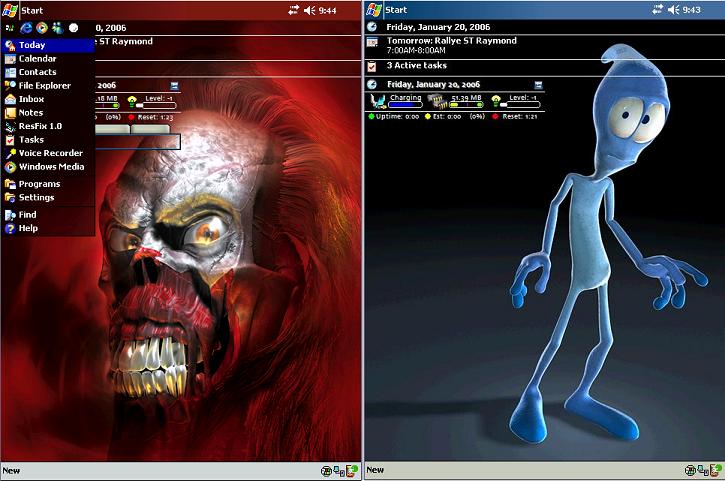The height and width of the screenshot is (481, 725).
Task: Click the memory chip icon on right screen
Action: 436,101
